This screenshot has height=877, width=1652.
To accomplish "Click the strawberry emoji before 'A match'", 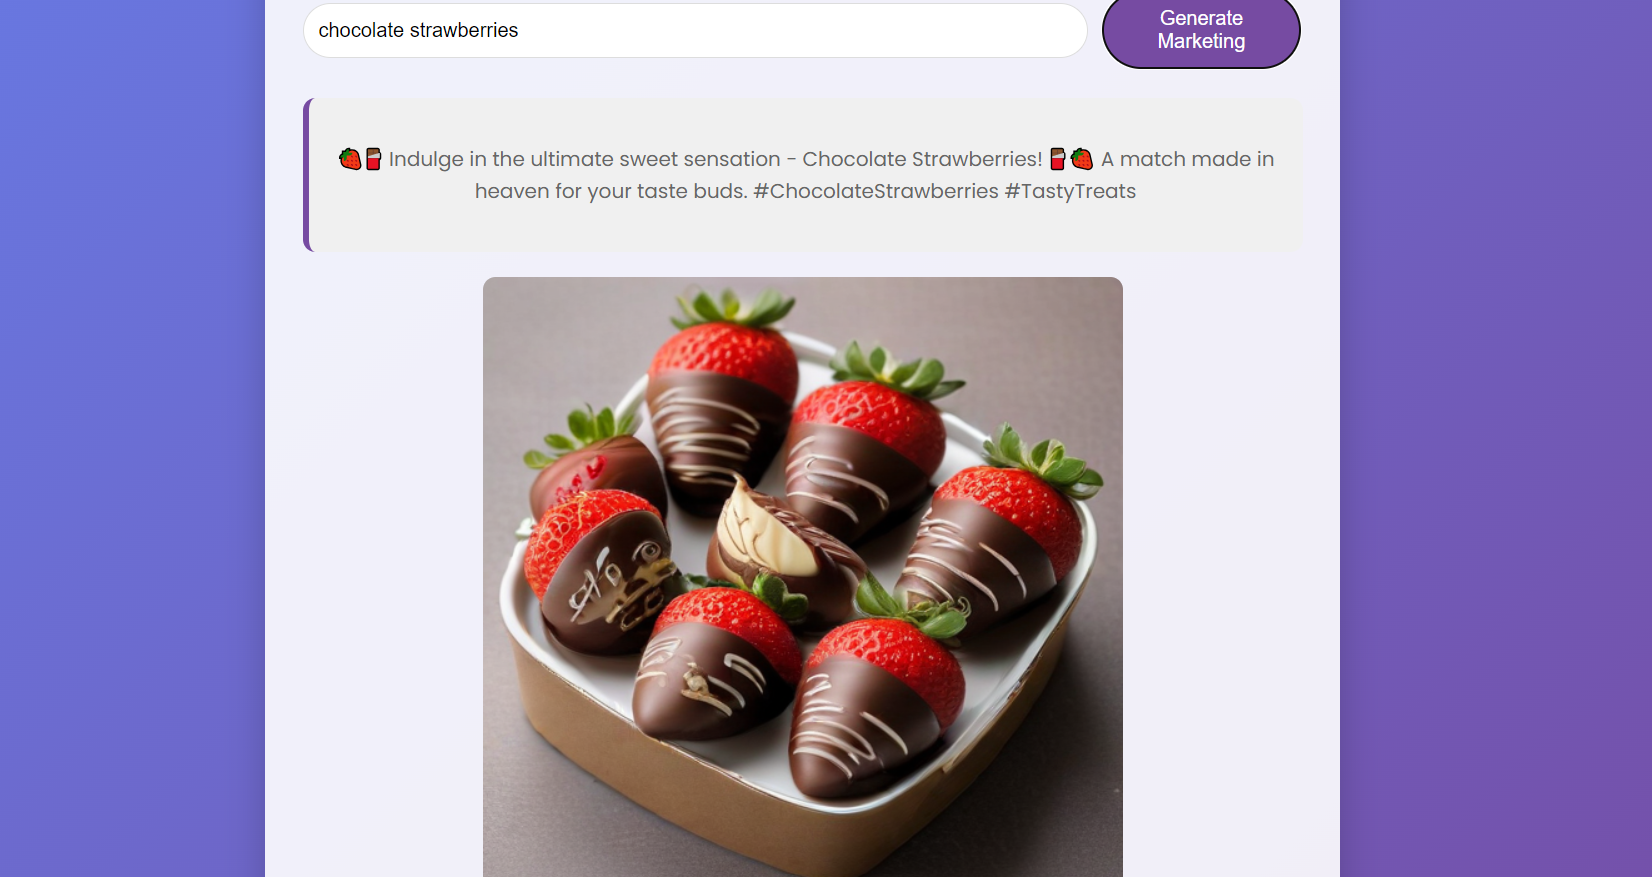I will (x=1081, y=159).
